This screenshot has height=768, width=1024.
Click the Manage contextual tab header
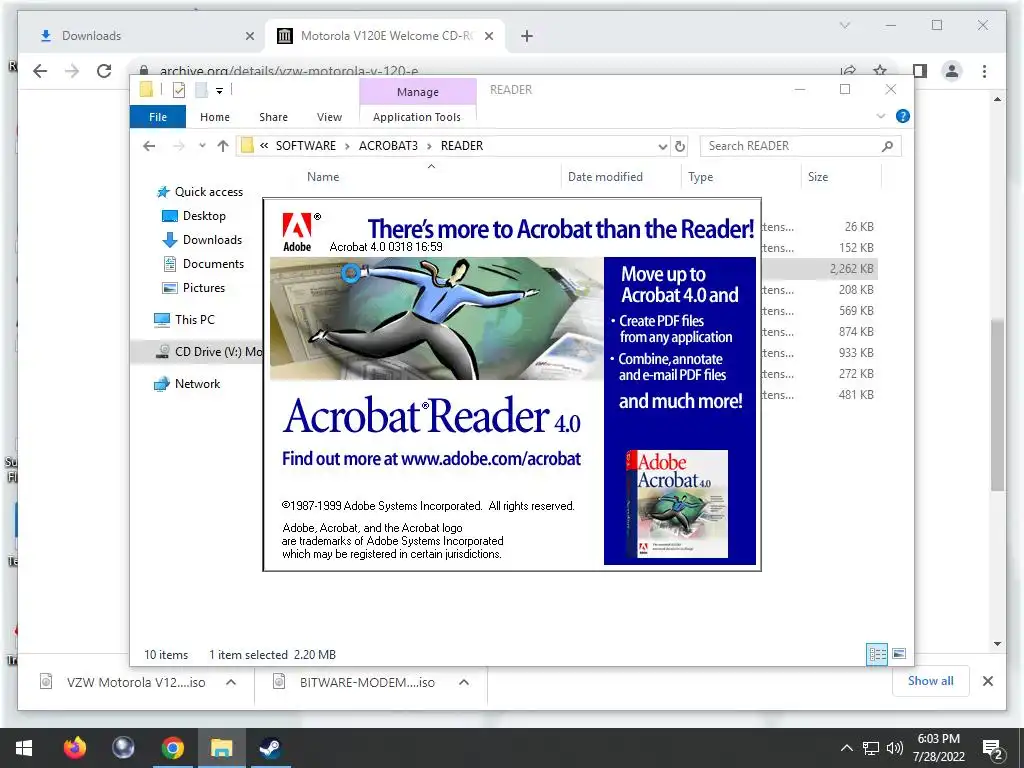(418, 92)
